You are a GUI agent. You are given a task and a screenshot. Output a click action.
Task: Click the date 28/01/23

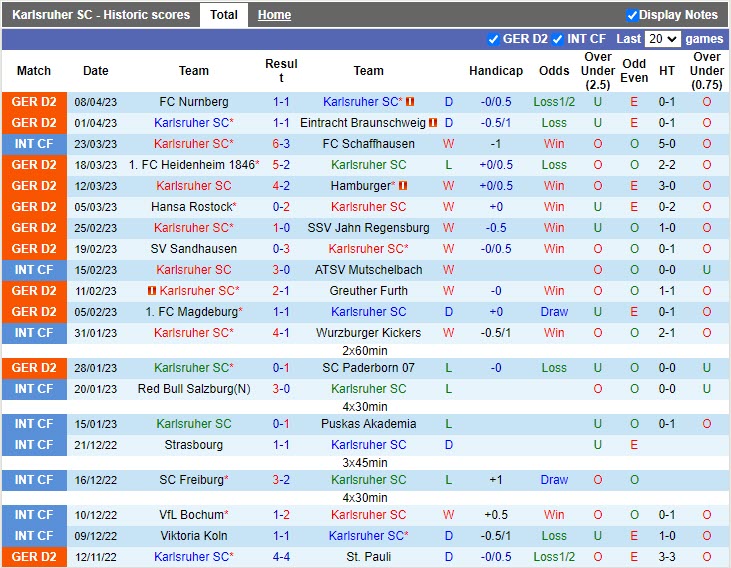[x=96, y=367]
